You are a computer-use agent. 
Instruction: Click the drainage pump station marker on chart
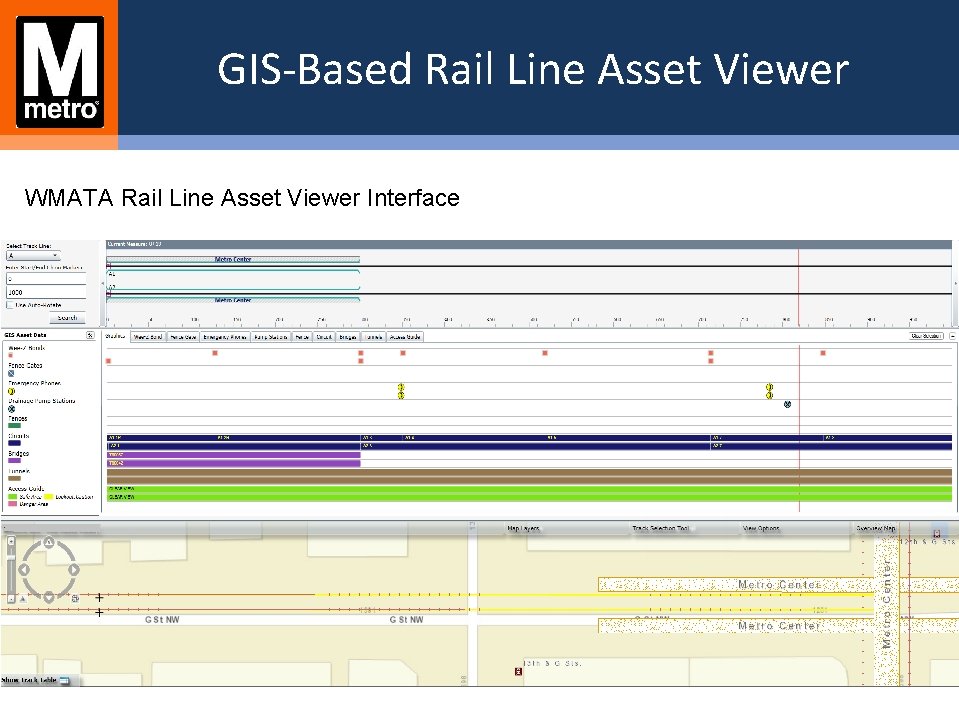[788, 404]
